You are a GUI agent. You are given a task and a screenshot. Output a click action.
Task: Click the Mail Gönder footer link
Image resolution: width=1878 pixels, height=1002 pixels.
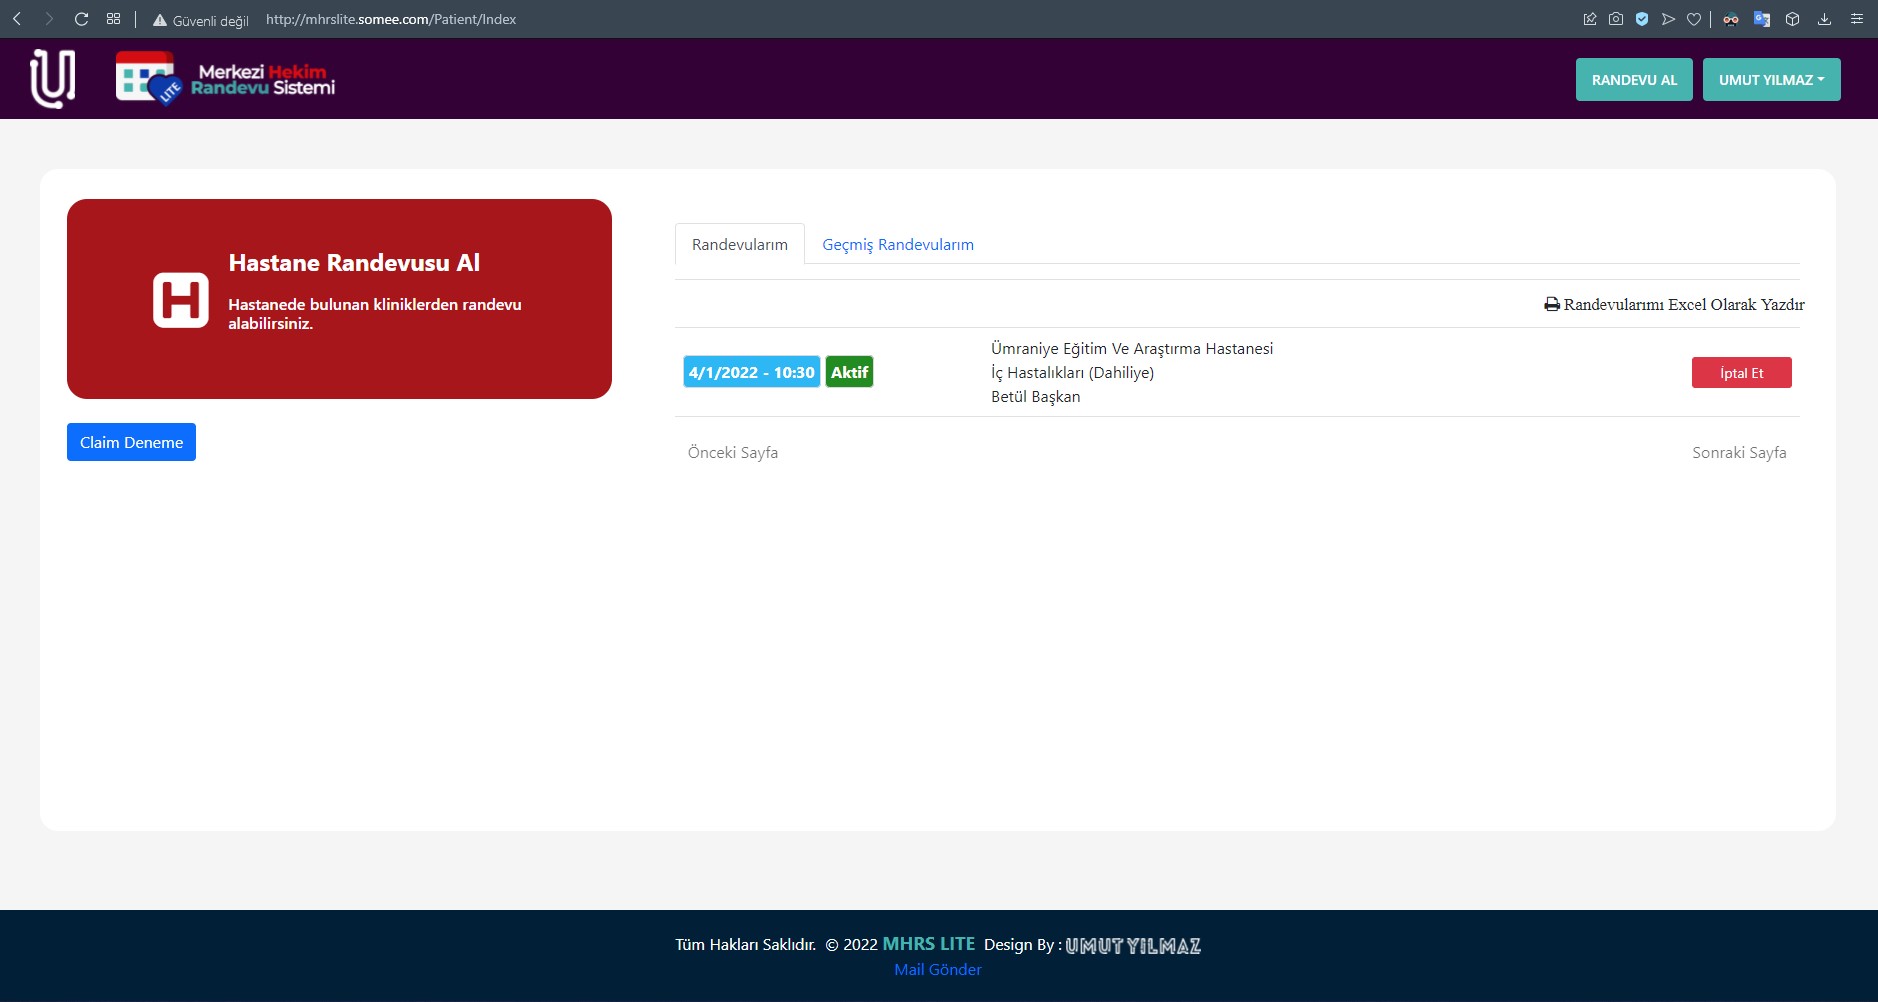(x=937, y=970)
